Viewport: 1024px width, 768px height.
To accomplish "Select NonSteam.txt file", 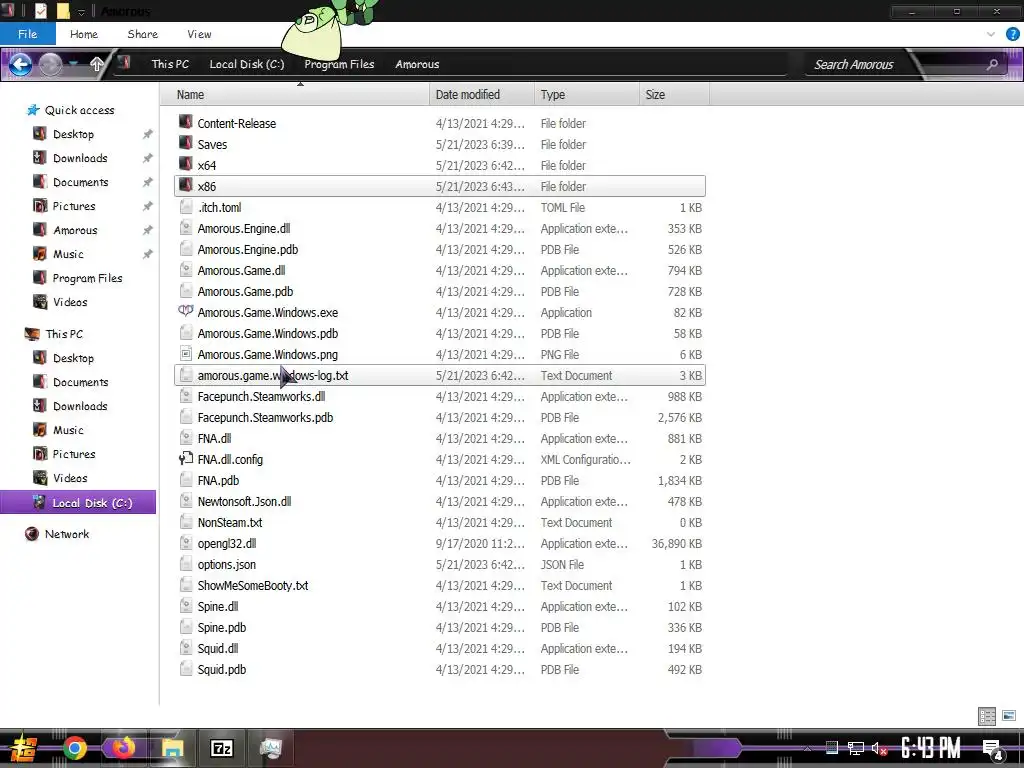I will [x=440, y=522].
